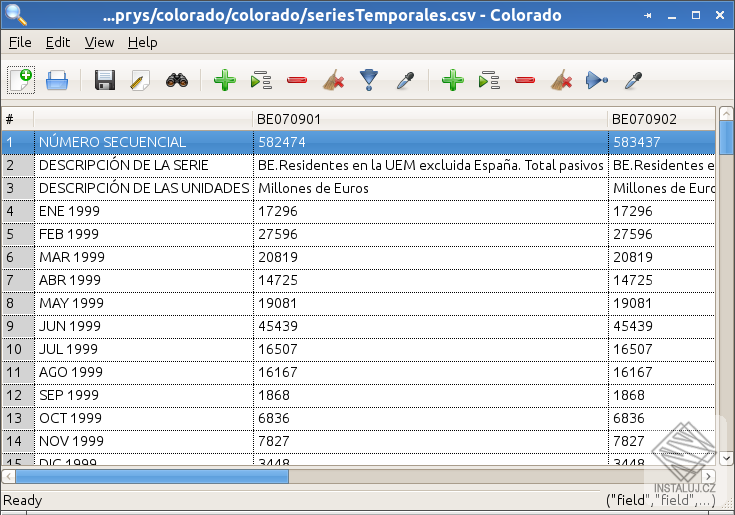Select the JUL 1999 cell
This screenshot has width=735, height=515.
[x=144, y=349]
